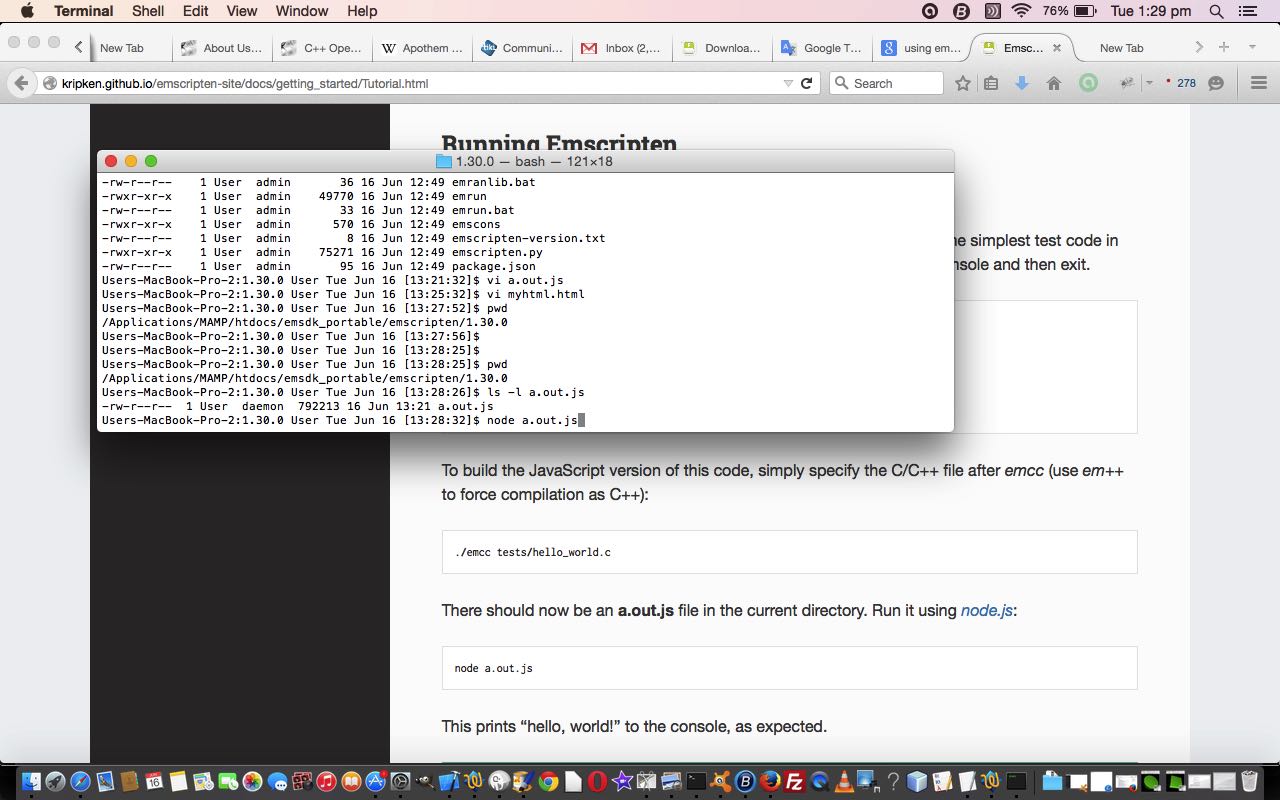Open the Window menu
The image size is (1280, 800).
click(301, 11)
